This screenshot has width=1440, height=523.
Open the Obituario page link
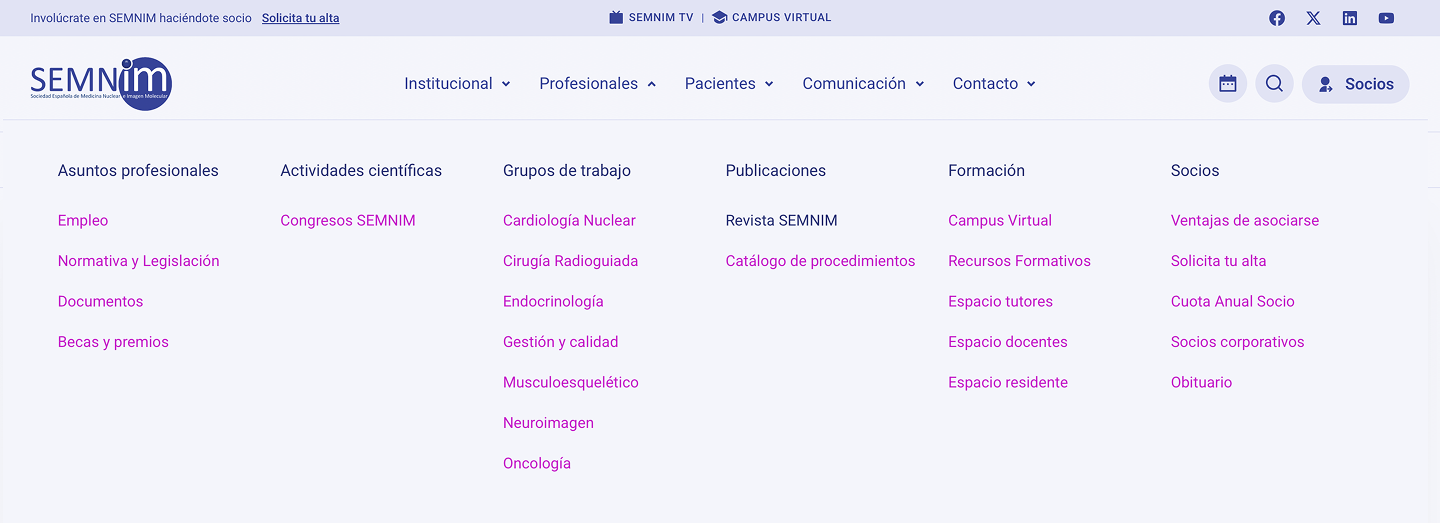pyautogui.click(x=1201, y=383)
